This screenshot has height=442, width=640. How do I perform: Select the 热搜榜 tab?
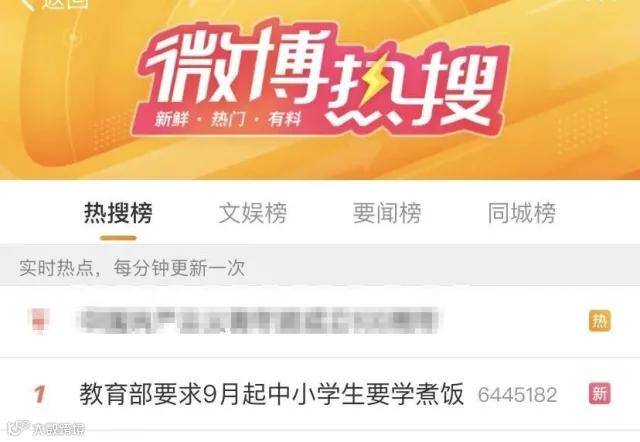118,213
